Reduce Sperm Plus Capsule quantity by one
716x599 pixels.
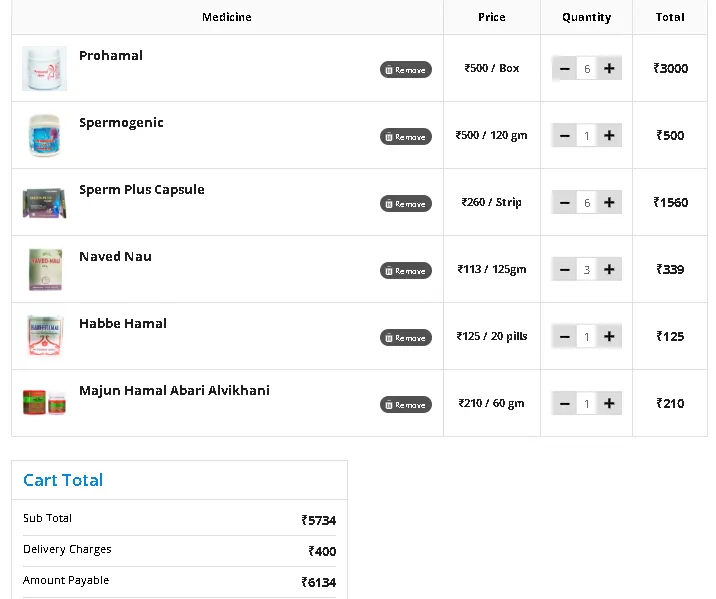565,202
